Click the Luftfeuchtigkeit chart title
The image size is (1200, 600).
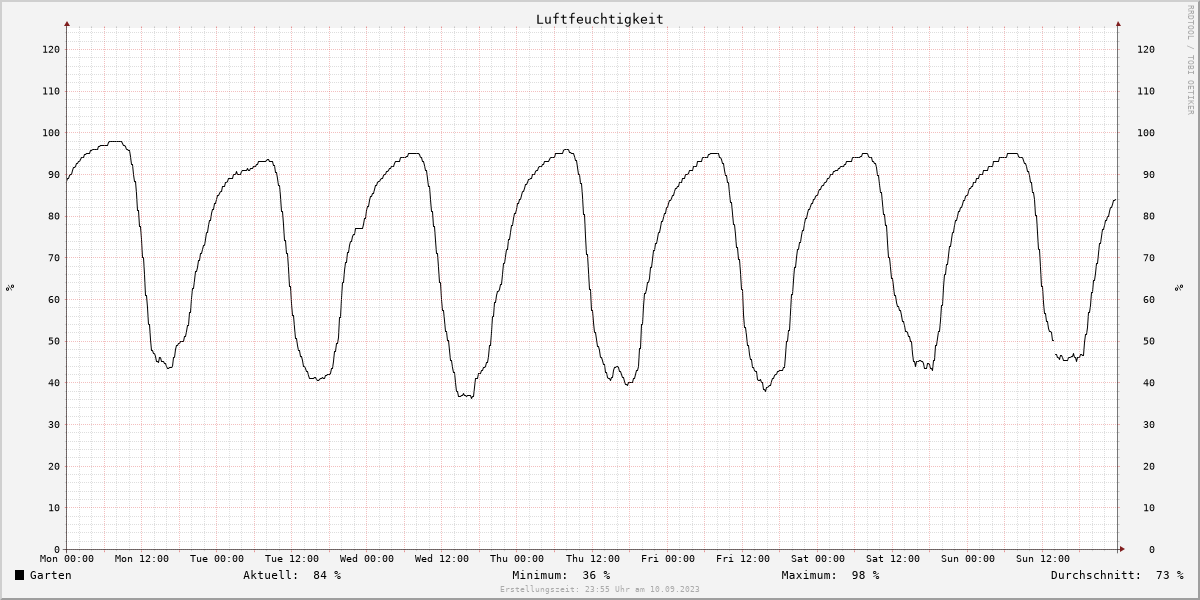(599, 19)
